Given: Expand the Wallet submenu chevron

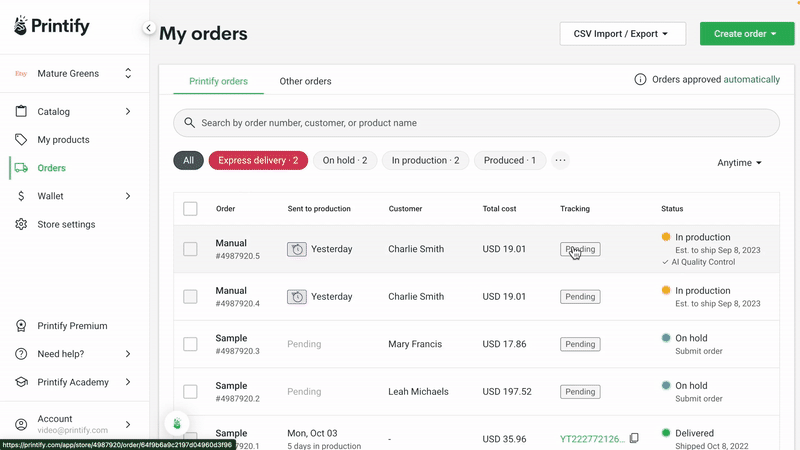Looking at the screenshot, I should [128, 196].
